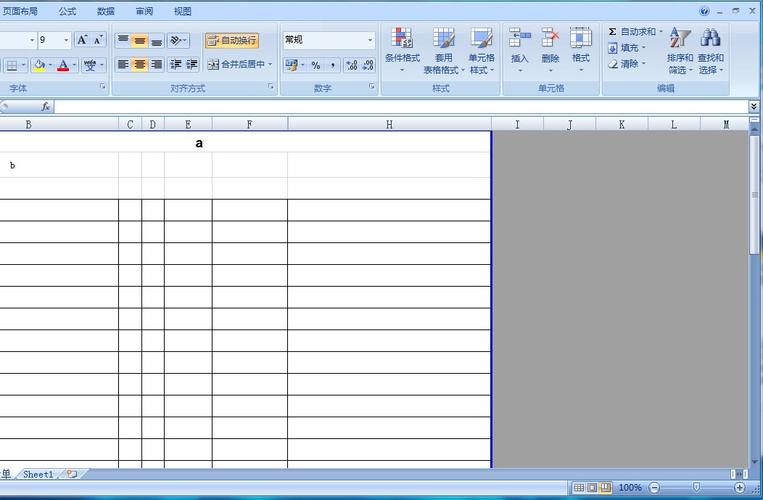Open the font color dropdown arrow
This screenshot has width=763, height=500.
click(74, 65)
